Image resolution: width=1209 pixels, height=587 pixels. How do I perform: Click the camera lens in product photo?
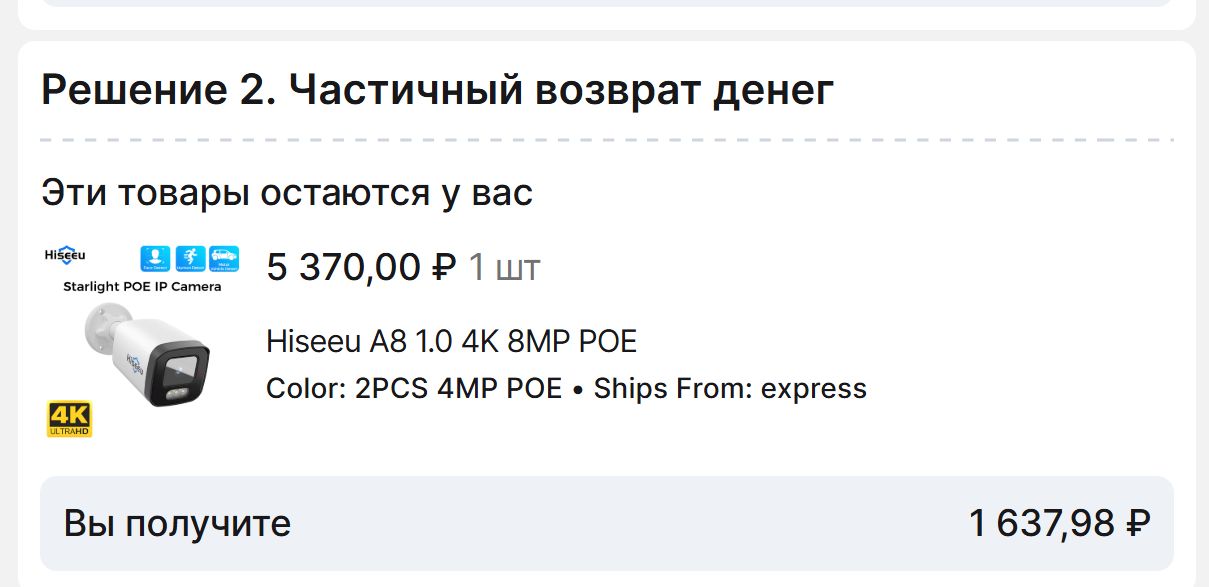tap(185, 373)
